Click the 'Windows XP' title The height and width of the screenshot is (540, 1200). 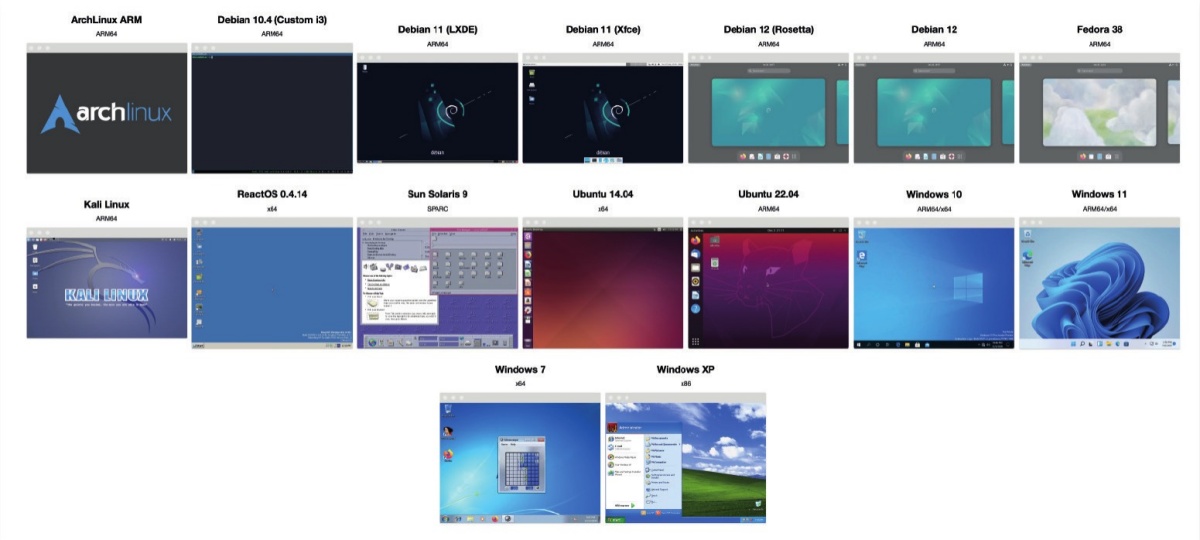(686, 370)
